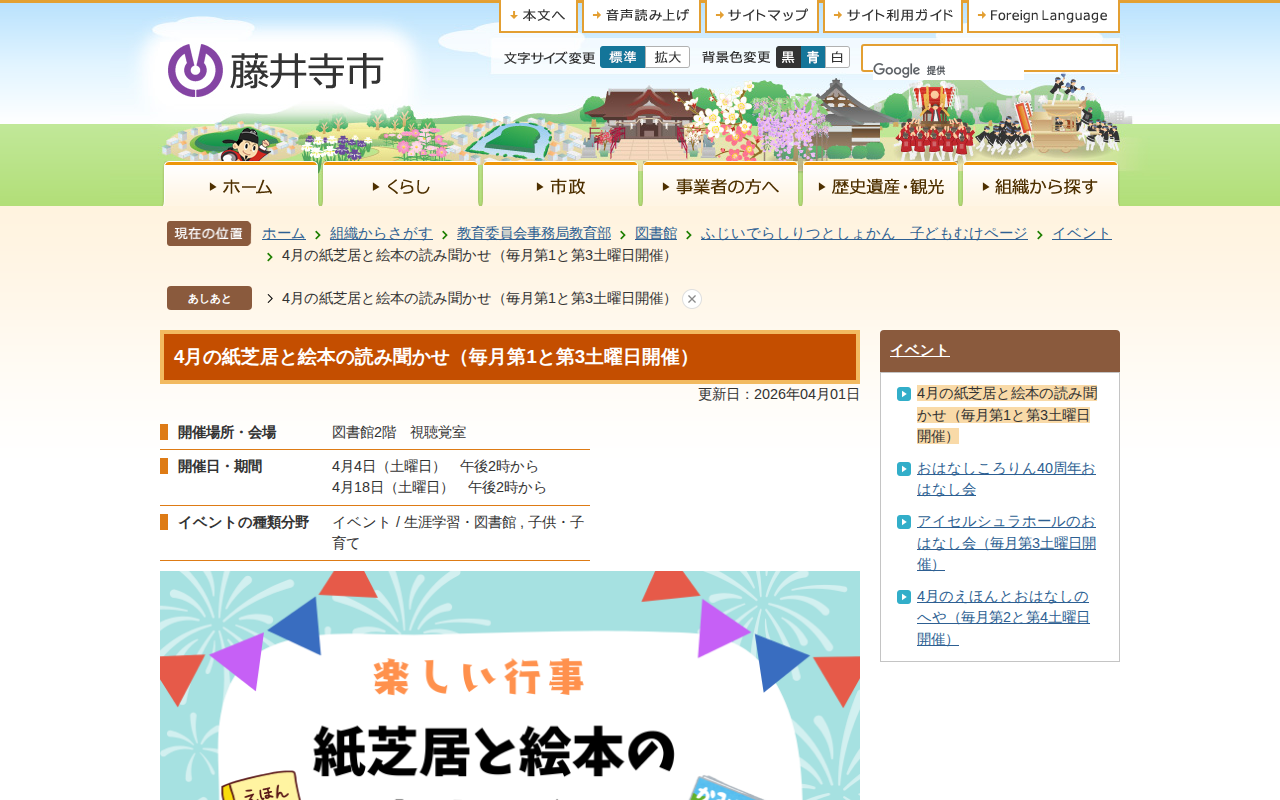Open the サイトマップ page

click(x=762, y=16)
